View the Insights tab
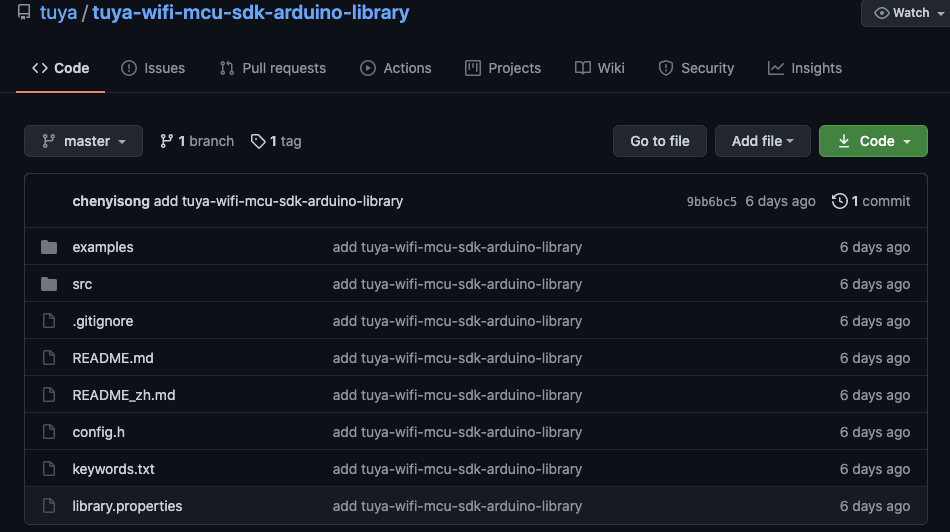Viewport: 950px width, 532px height. (x=805, y=68)
